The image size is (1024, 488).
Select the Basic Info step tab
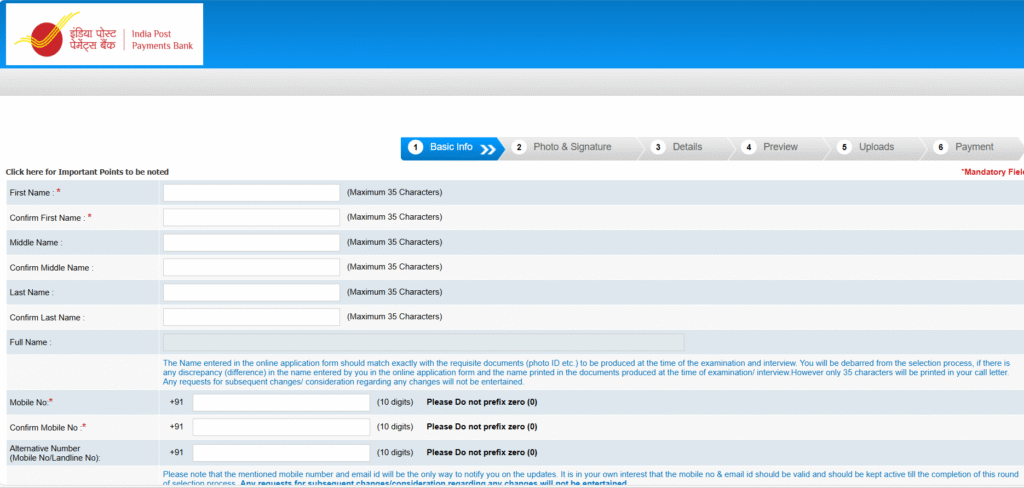451,147
